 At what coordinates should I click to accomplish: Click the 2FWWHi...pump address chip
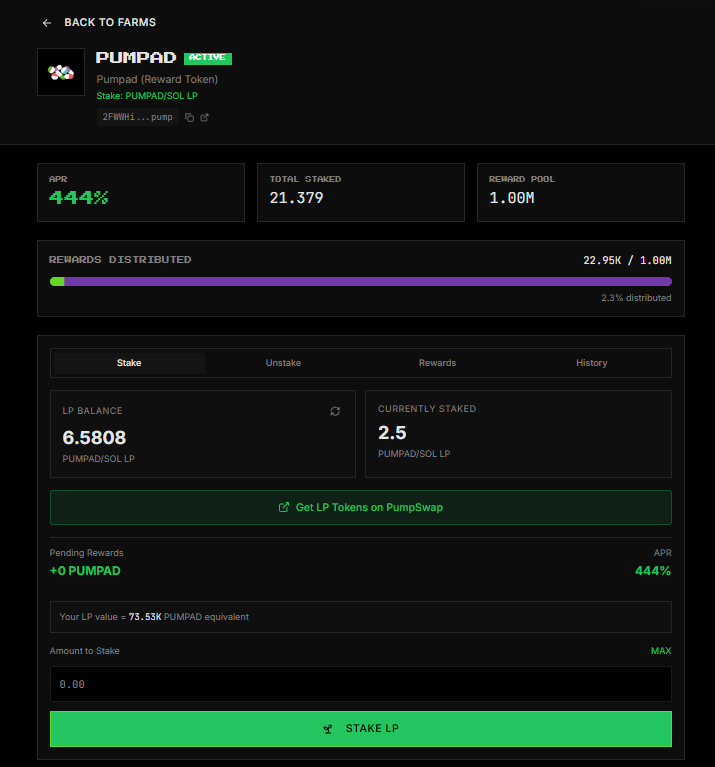(x=137, y=117)
